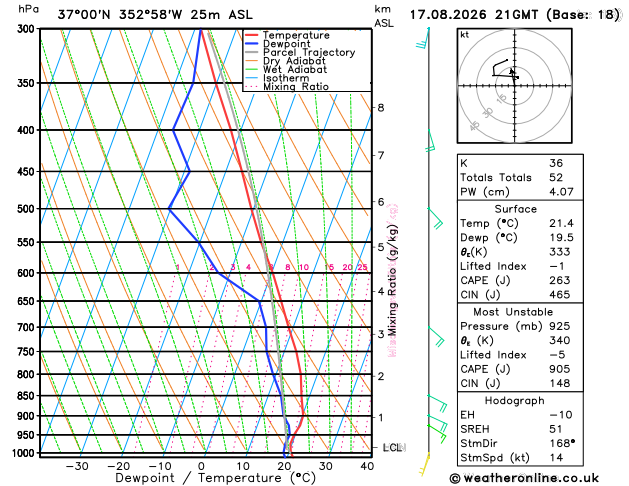Click the 'Most Unstable' section heading
The width and height of the screenshot is (629, 486).
pos(513,312)
